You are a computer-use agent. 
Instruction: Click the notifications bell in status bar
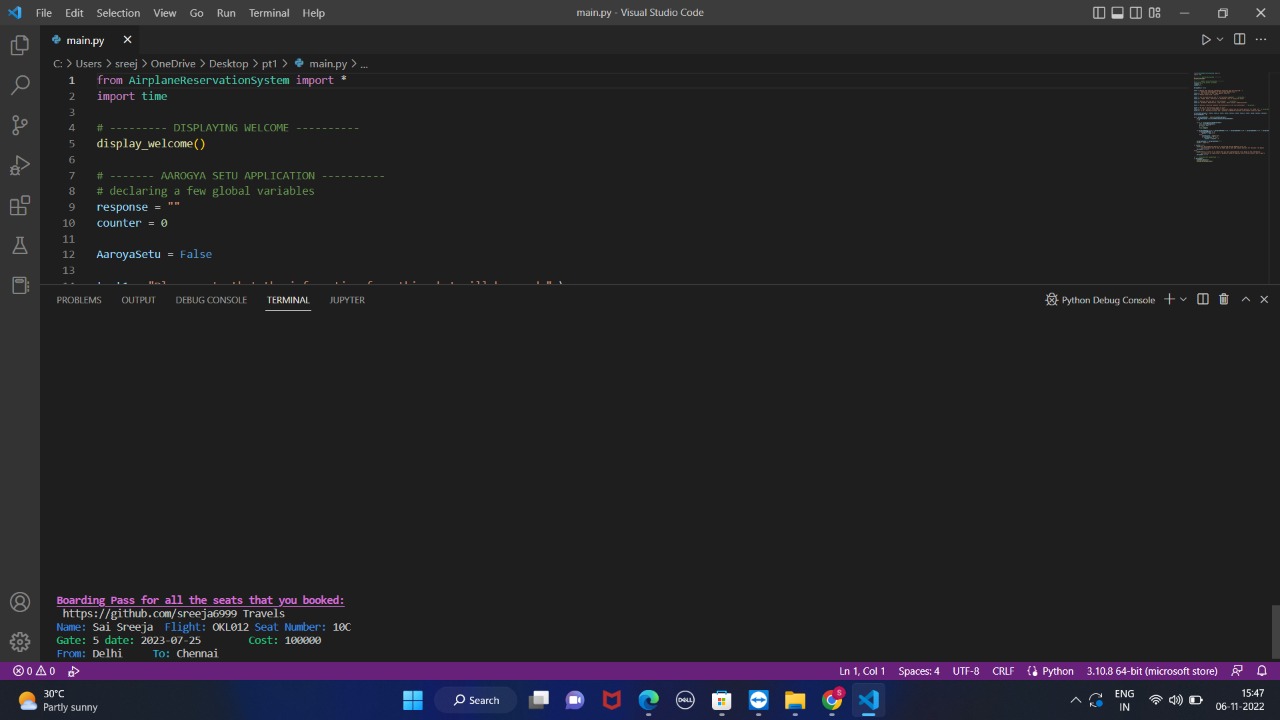[1262, 671]
